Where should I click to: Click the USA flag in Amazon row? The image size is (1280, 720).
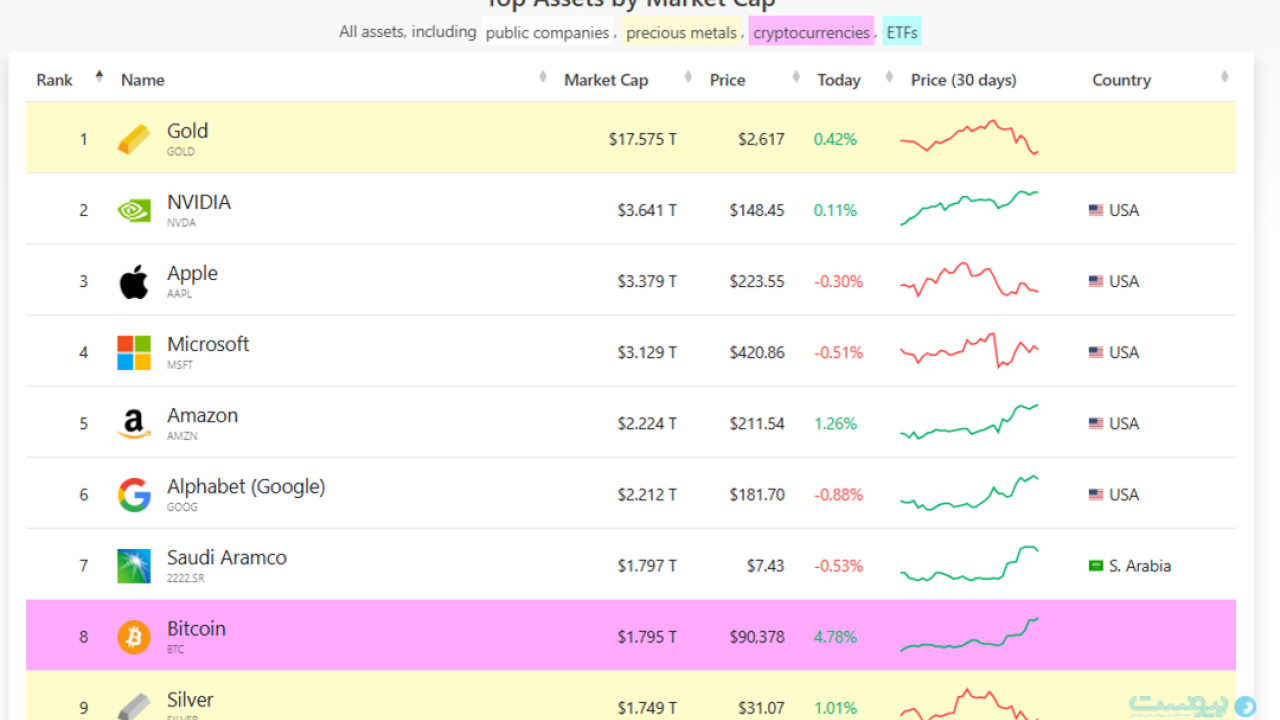point(1096,423)
